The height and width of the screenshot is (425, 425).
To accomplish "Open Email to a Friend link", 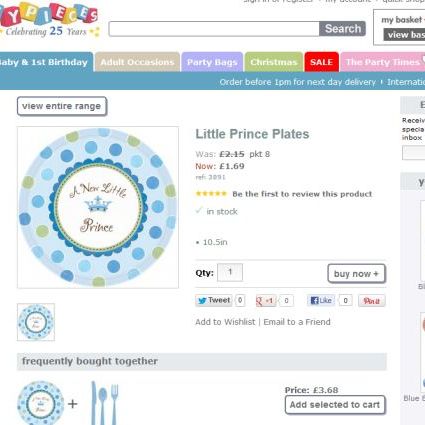I will pyautogui.click(x=297, y=322).
